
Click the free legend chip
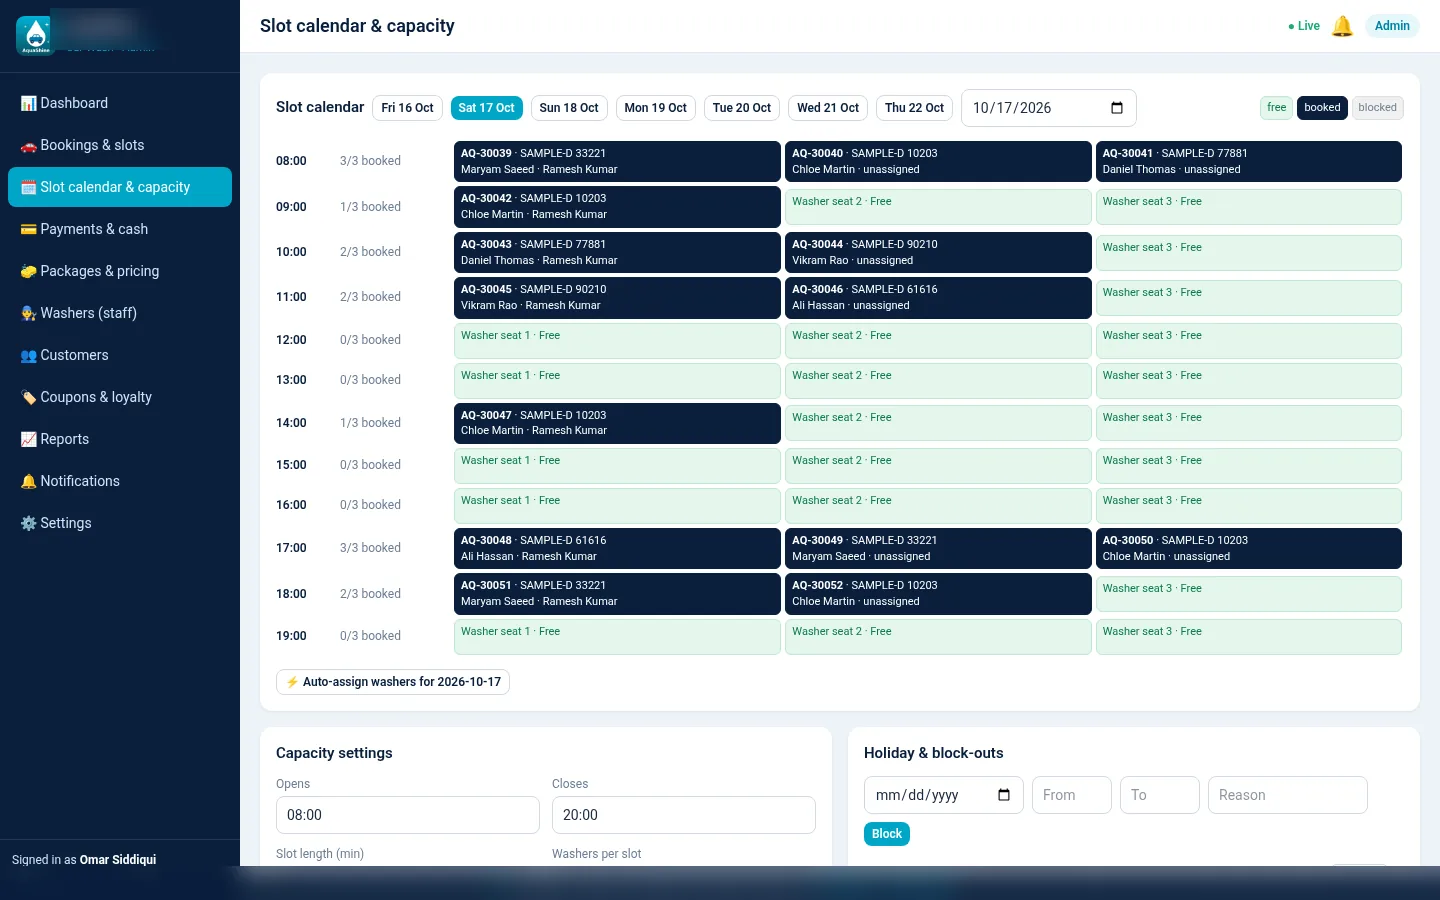[1277, 108]
